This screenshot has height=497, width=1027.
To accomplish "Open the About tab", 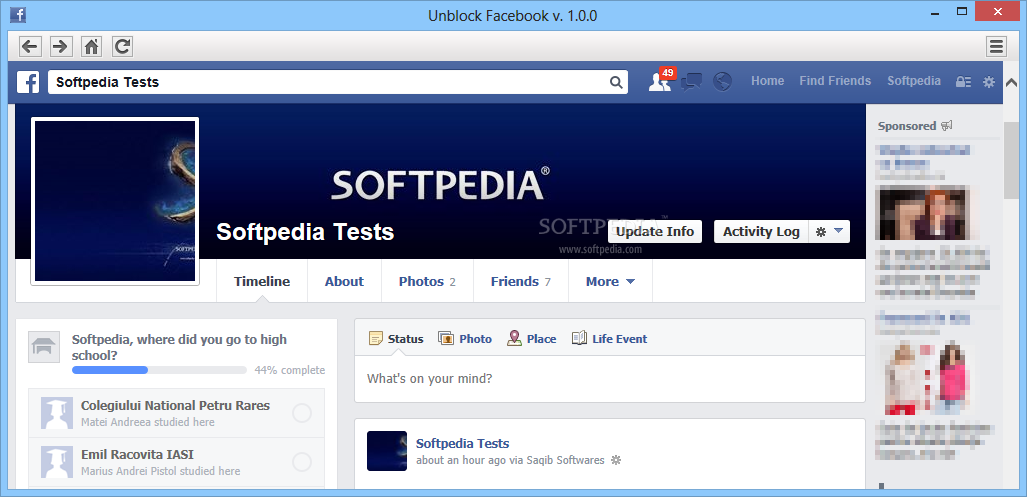I will coord(345,282).
